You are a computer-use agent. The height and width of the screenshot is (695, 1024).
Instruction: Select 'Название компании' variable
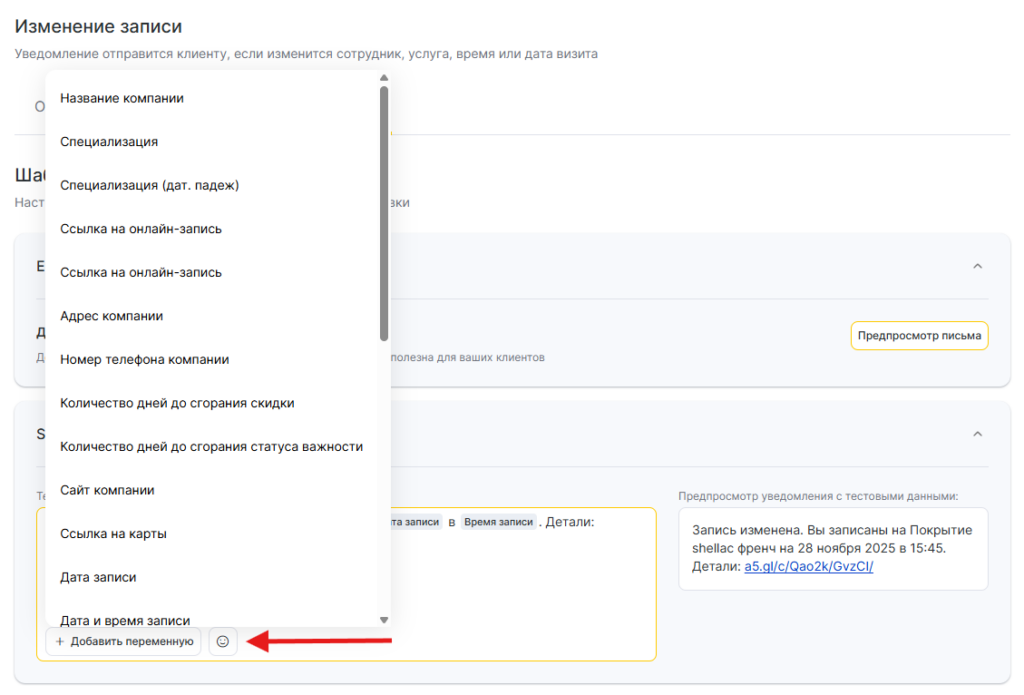point(122,98)
